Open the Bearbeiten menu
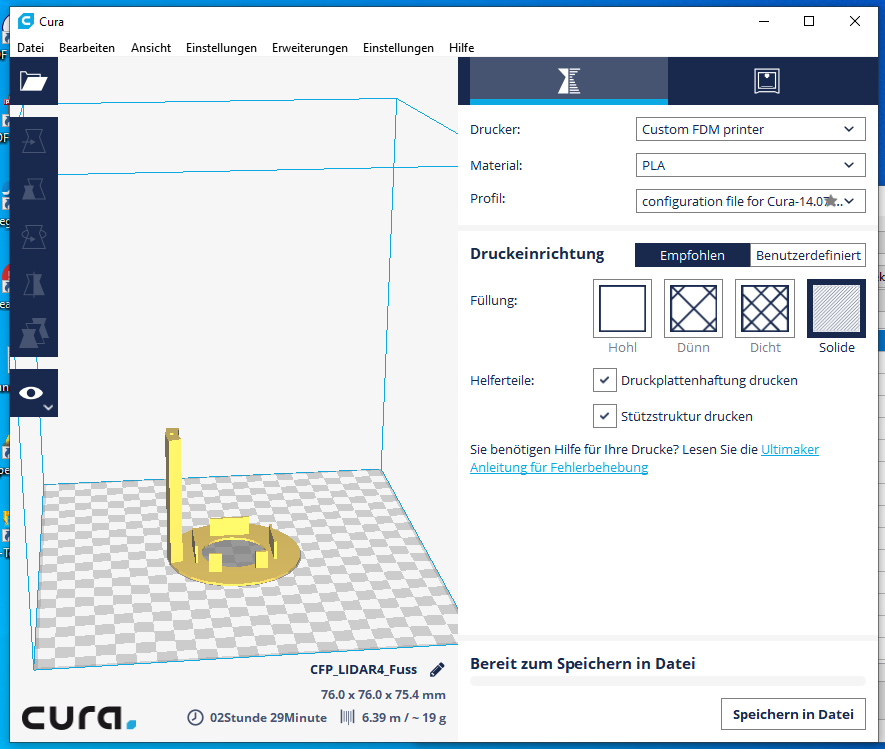The image size is (885, 749). click(87, 48)
